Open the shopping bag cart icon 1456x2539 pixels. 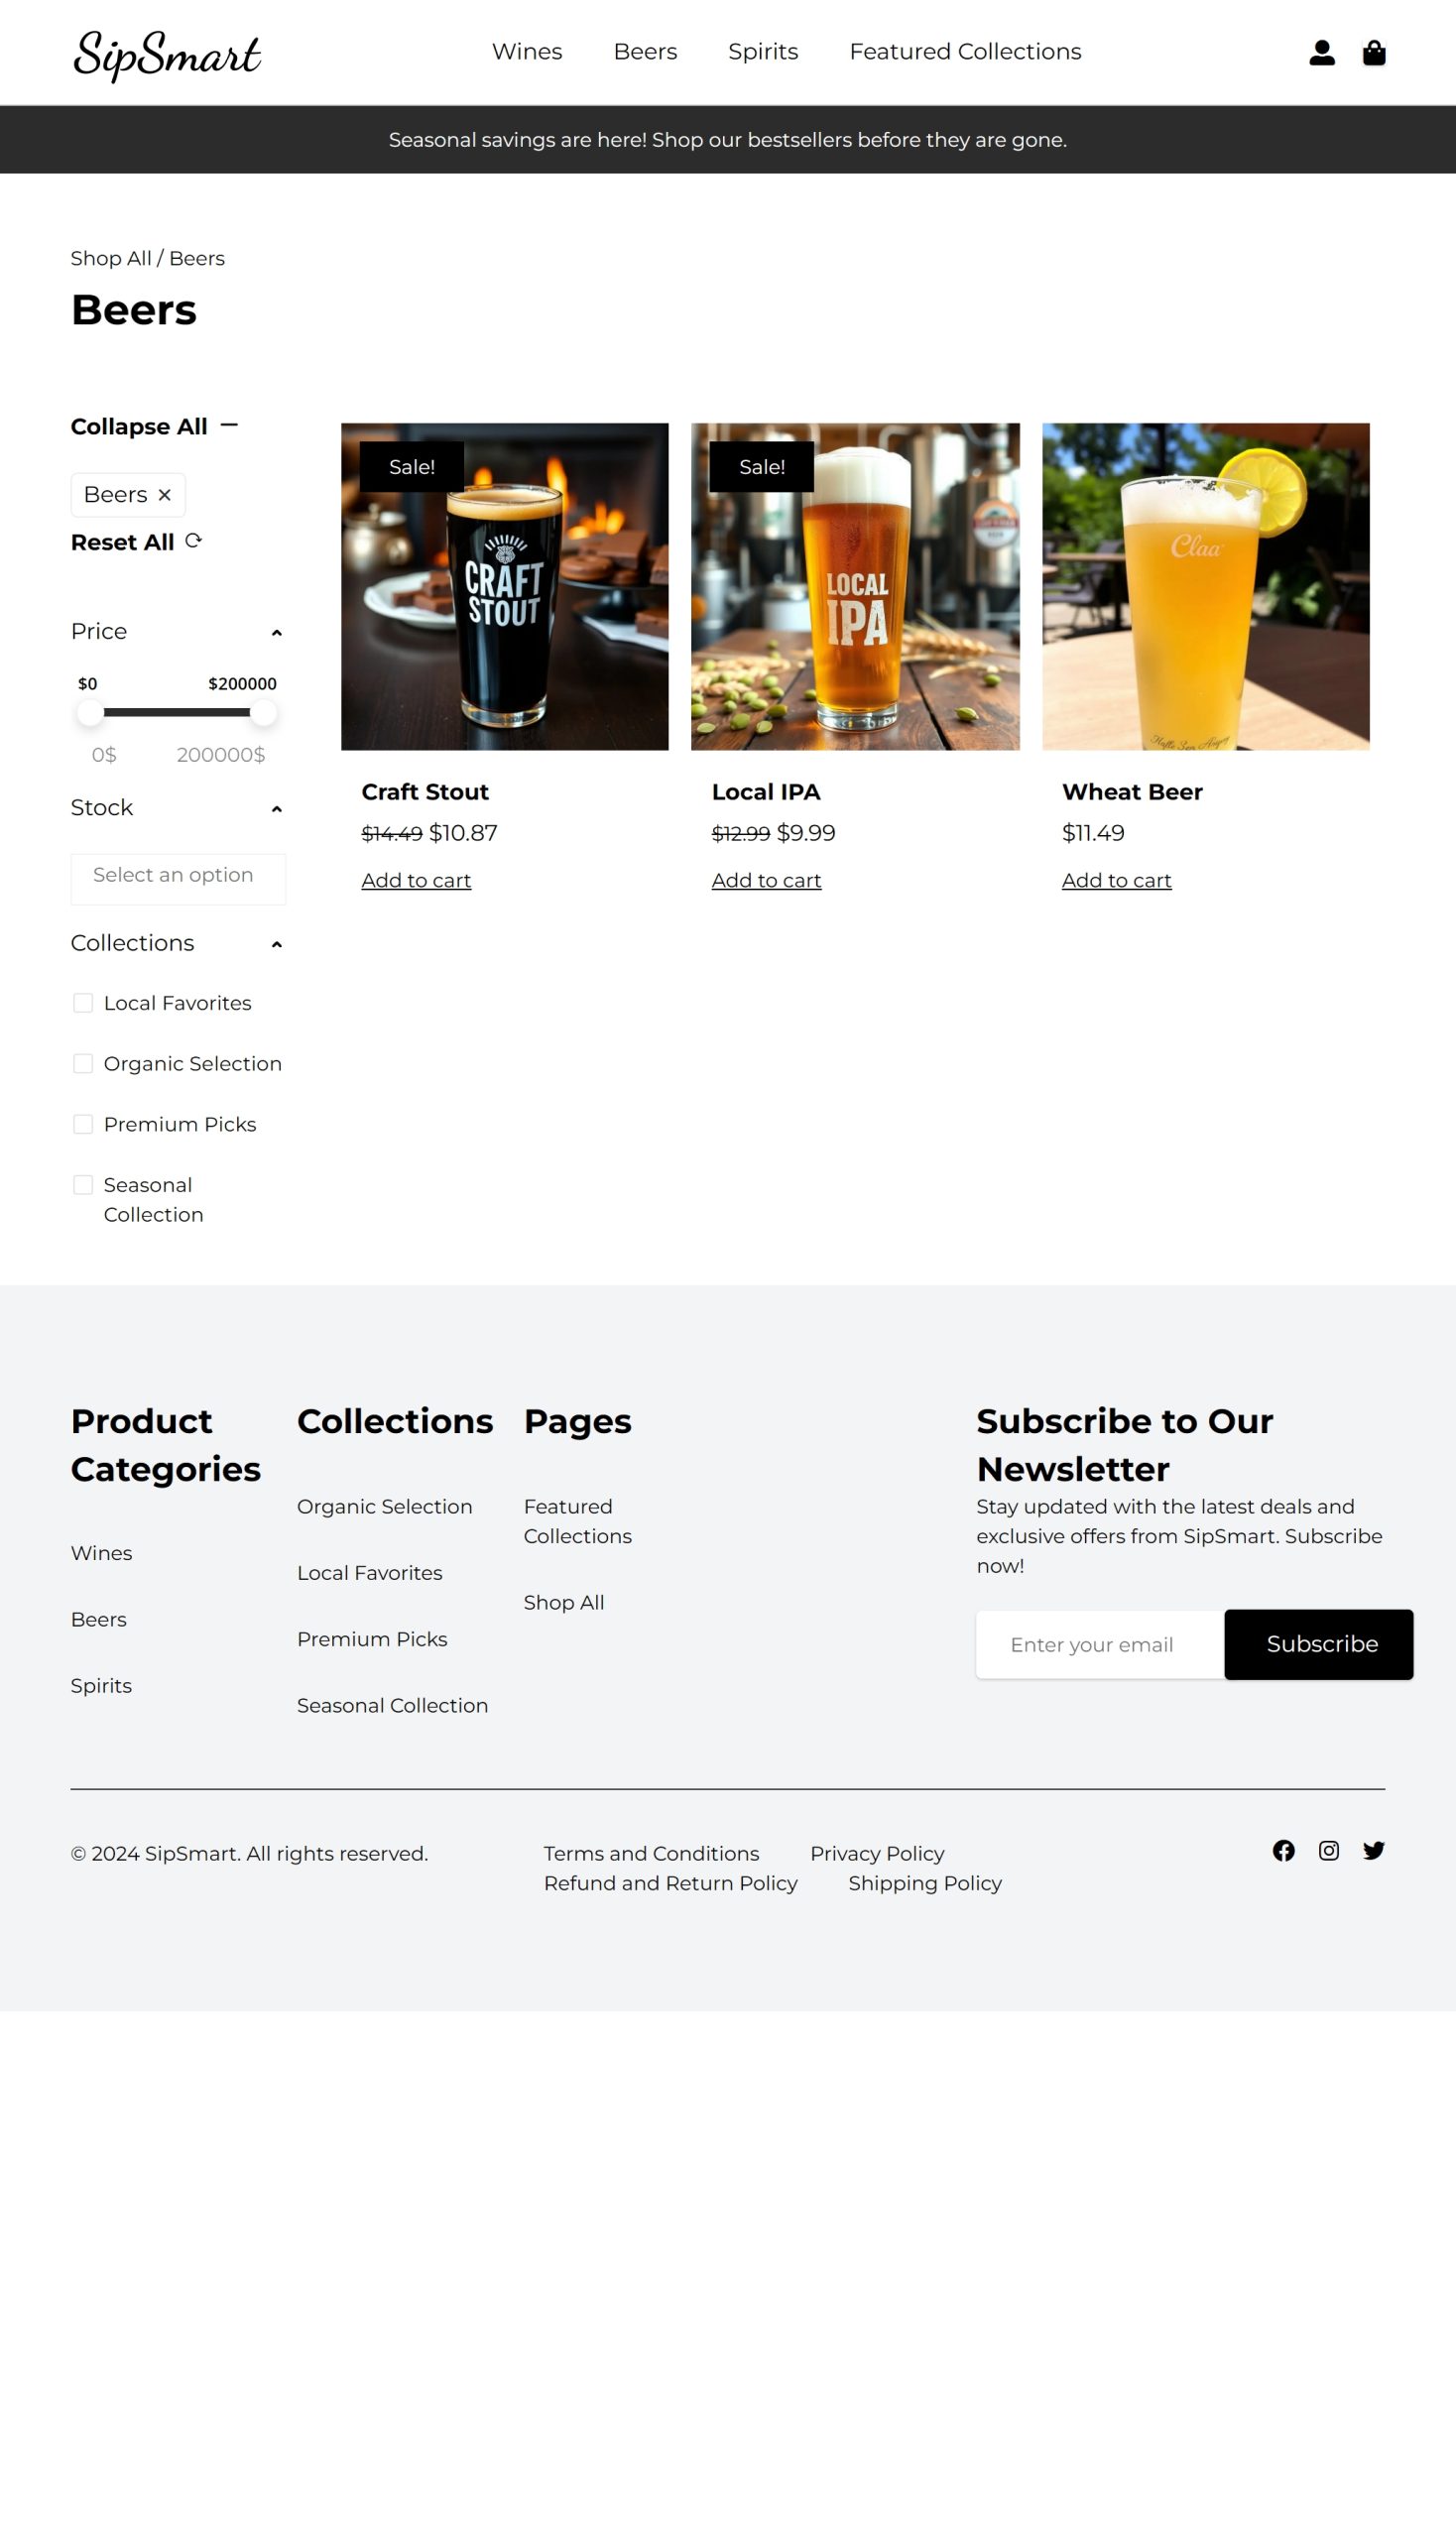point(1373,52)
